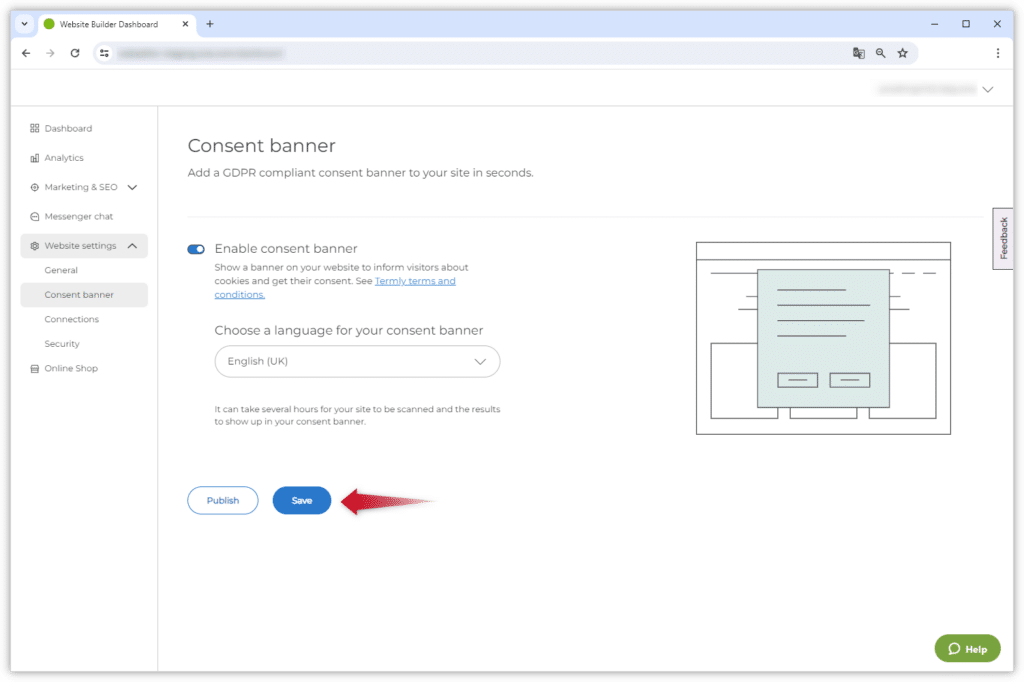Disable the Enable consent banner toggle
The width and height of the screenshot is (1024, 682).
[196, 249]
